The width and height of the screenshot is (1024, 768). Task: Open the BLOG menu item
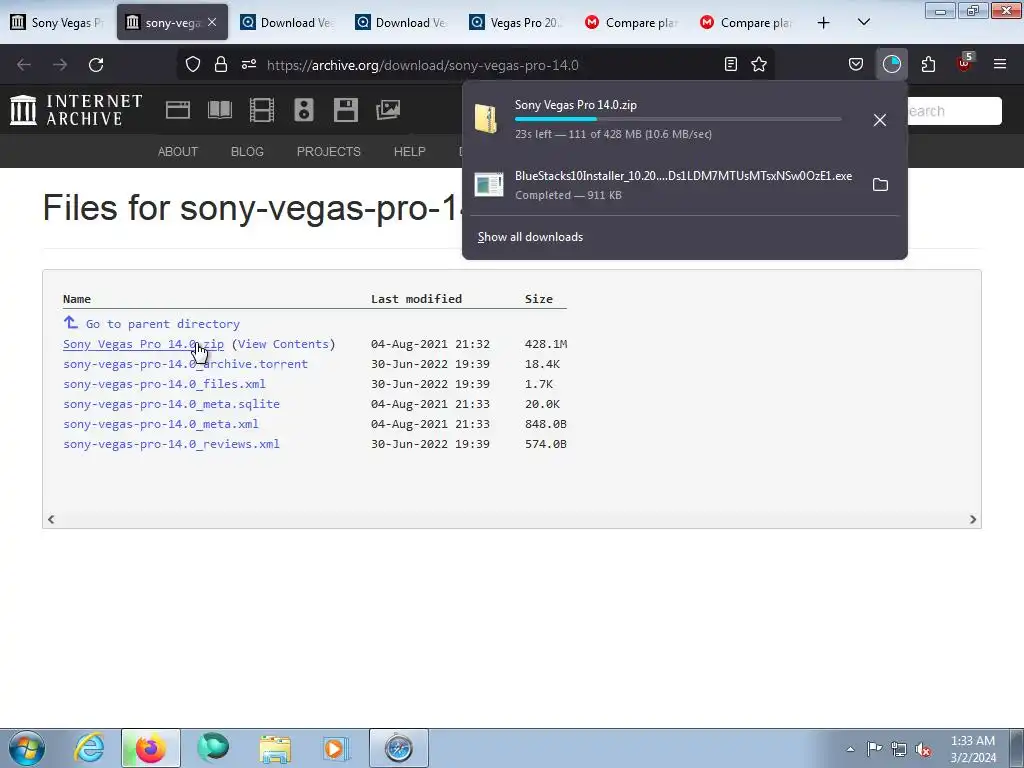tap(247, 152)
